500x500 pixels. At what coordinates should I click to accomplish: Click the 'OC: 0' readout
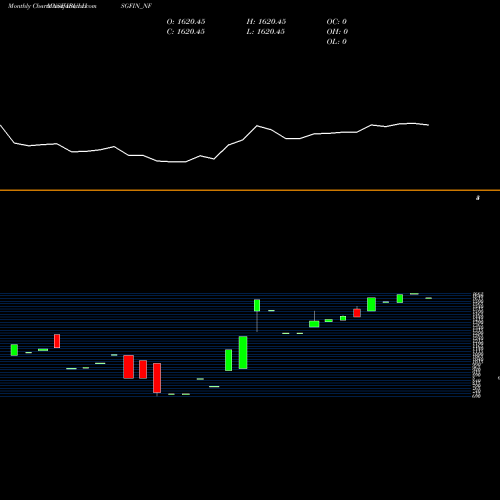337,22
